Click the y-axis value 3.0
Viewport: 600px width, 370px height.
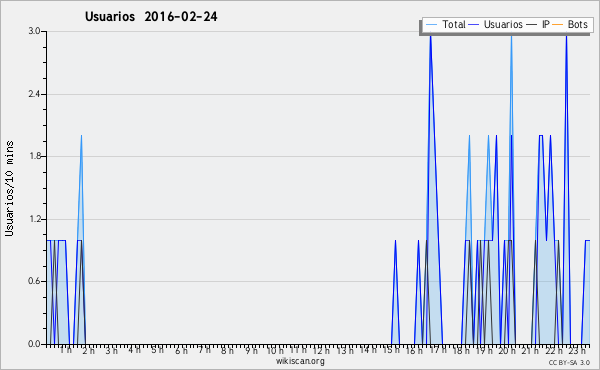pos(34,31)
